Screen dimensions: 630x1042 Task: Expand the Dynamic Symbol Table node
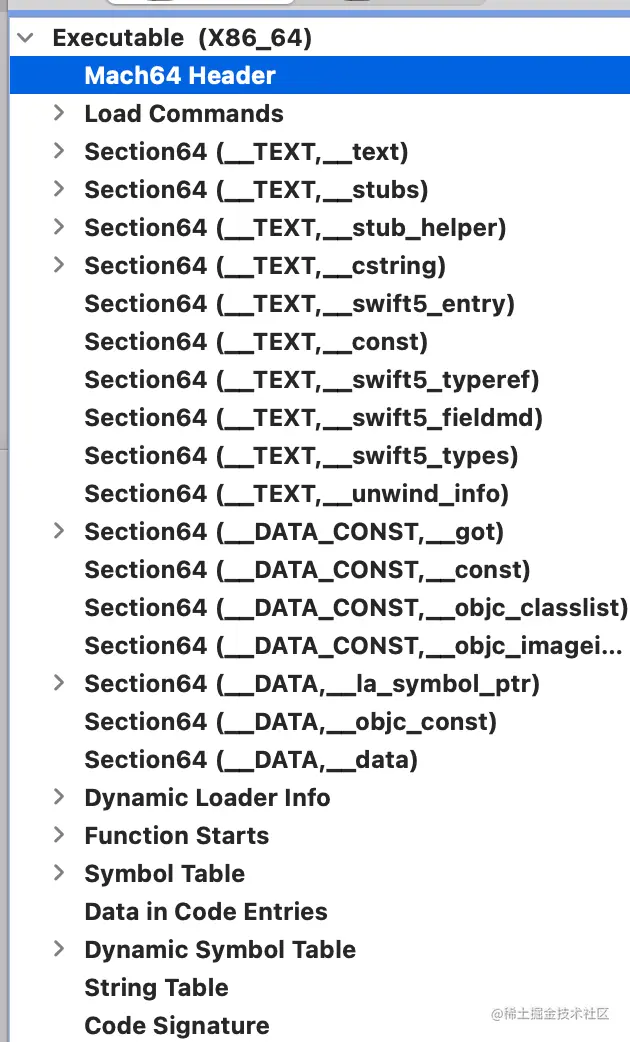pyautogui.click(x=59, y=949)
